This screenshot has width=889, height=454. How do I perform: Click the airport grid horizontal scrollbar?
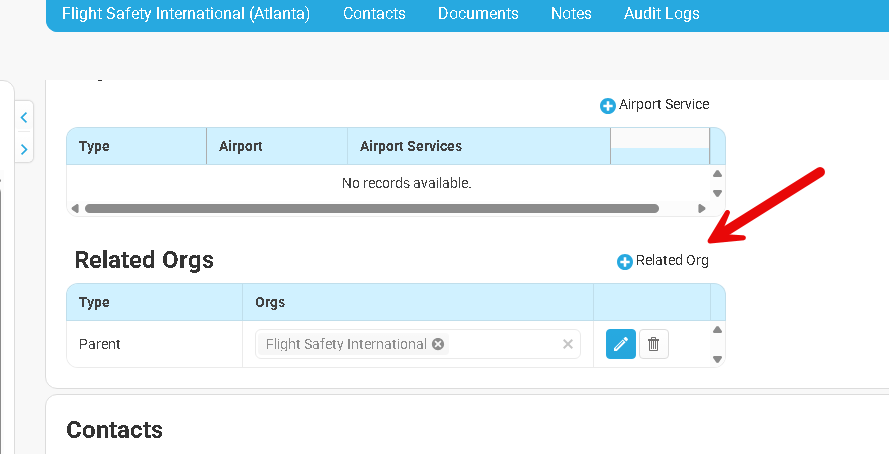(x=371, y=209)
